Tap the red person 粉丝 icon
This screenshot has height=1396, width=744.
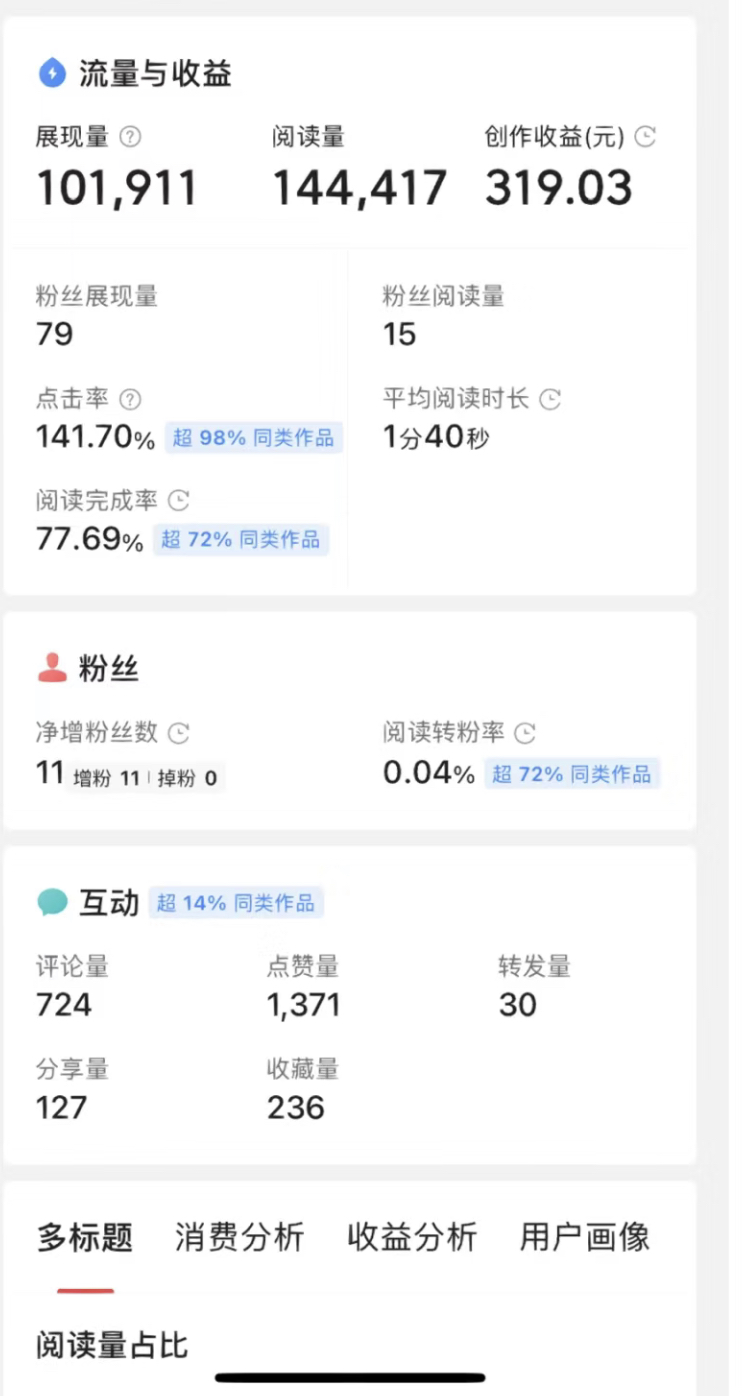pyautogui.click(x=52, y=668)
